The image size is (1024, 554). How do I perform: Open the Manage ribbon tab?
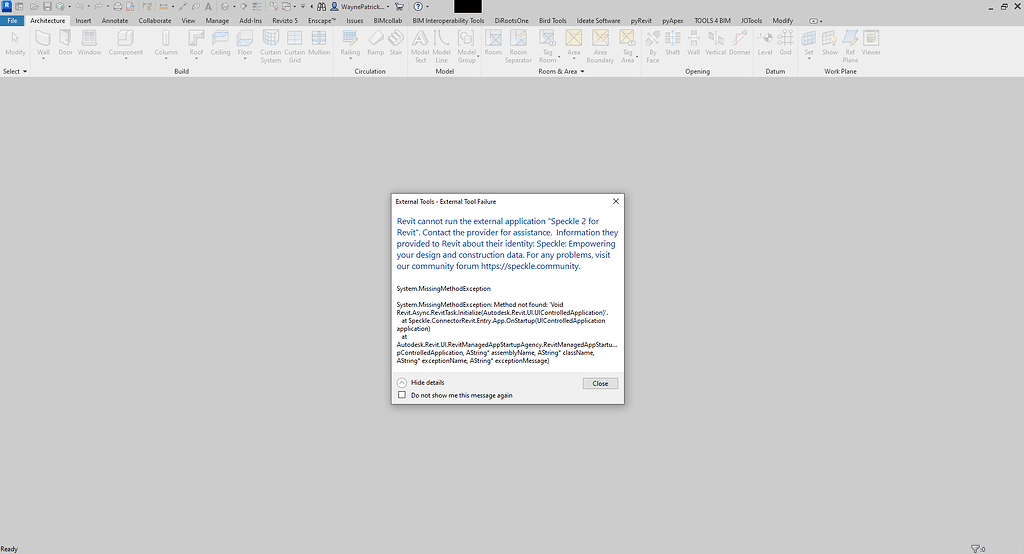217,20
